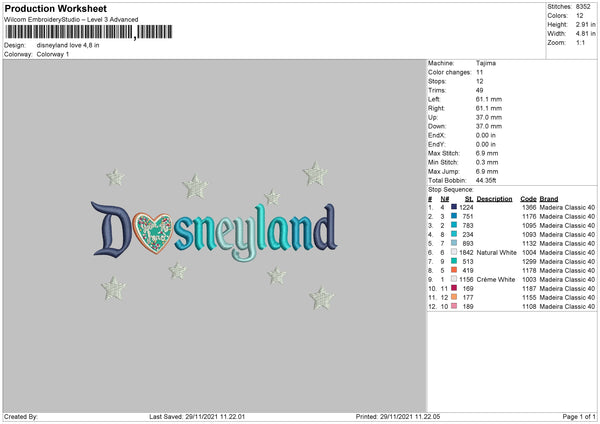This screenshot has height=424, width=600.
Task: Click the light blue swatch for code 1132
Action: (454, 243)
